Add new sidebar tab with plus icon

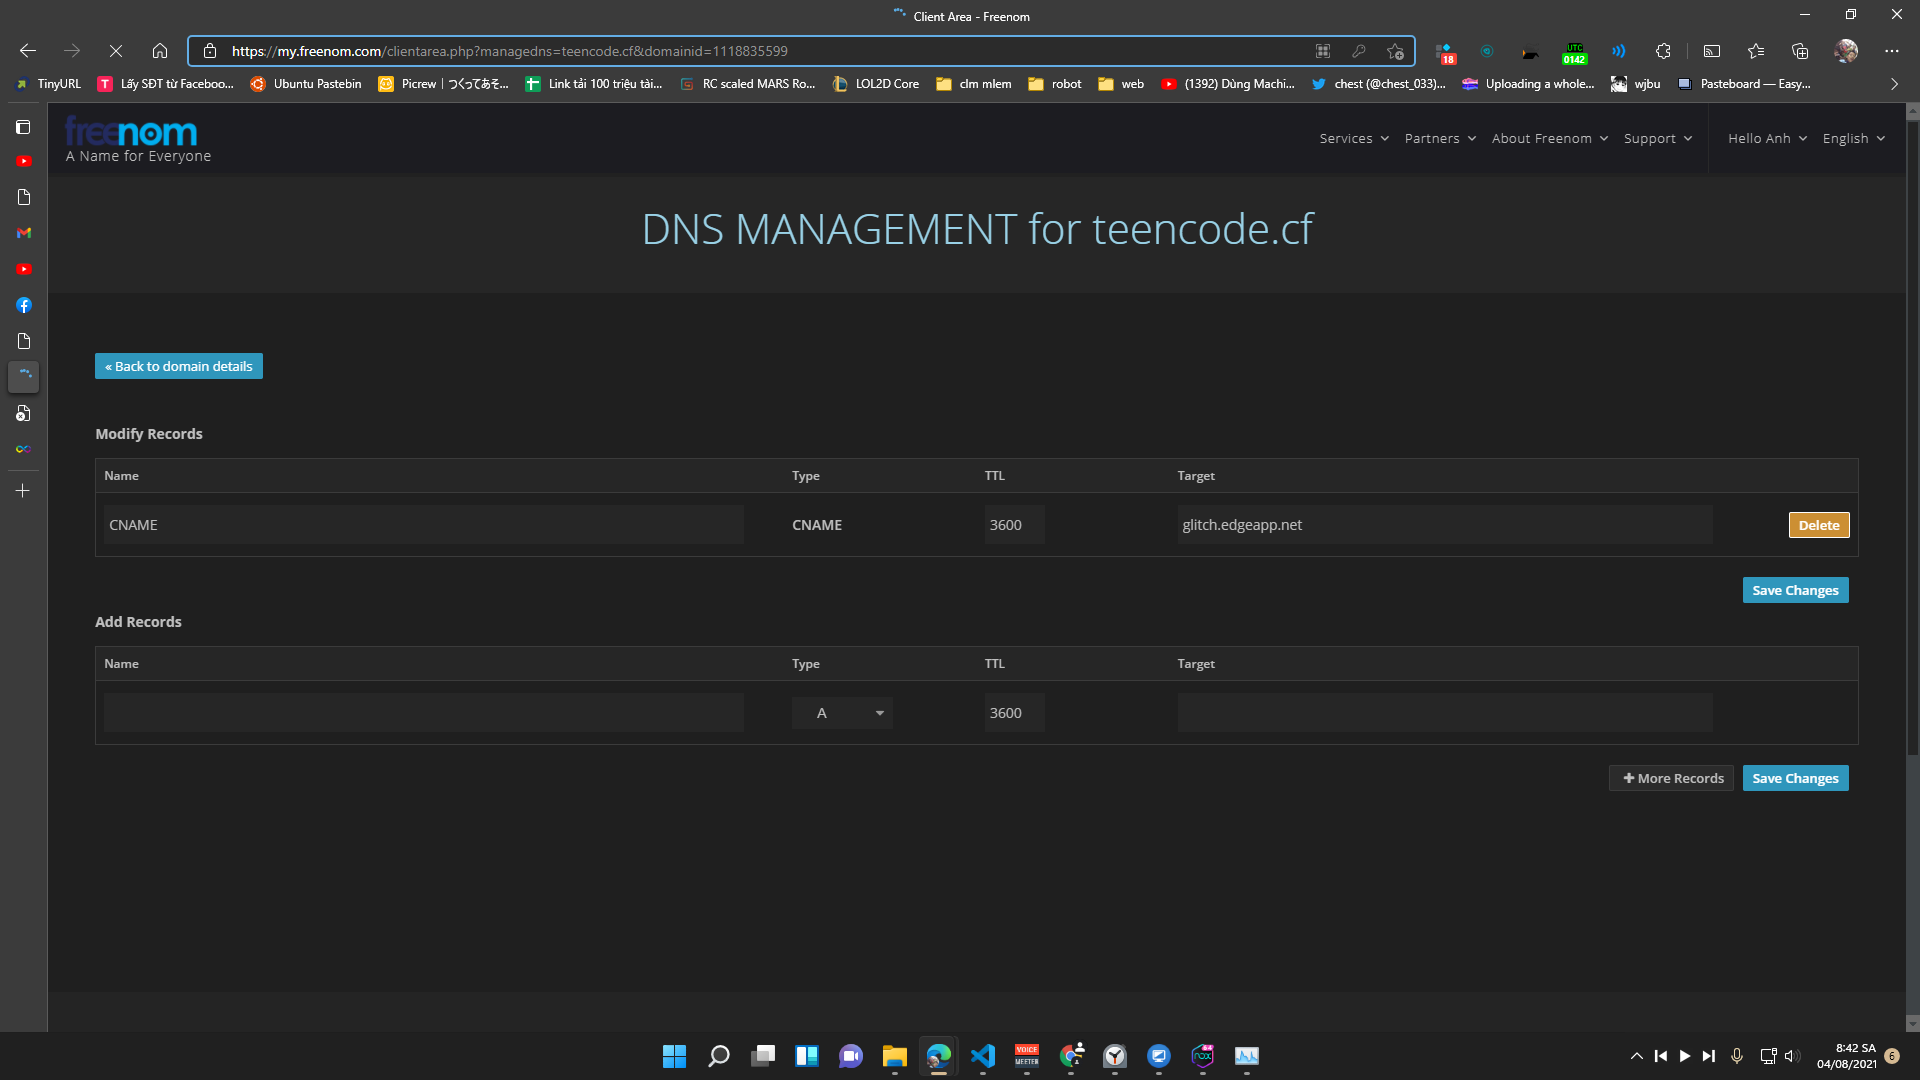23,491
